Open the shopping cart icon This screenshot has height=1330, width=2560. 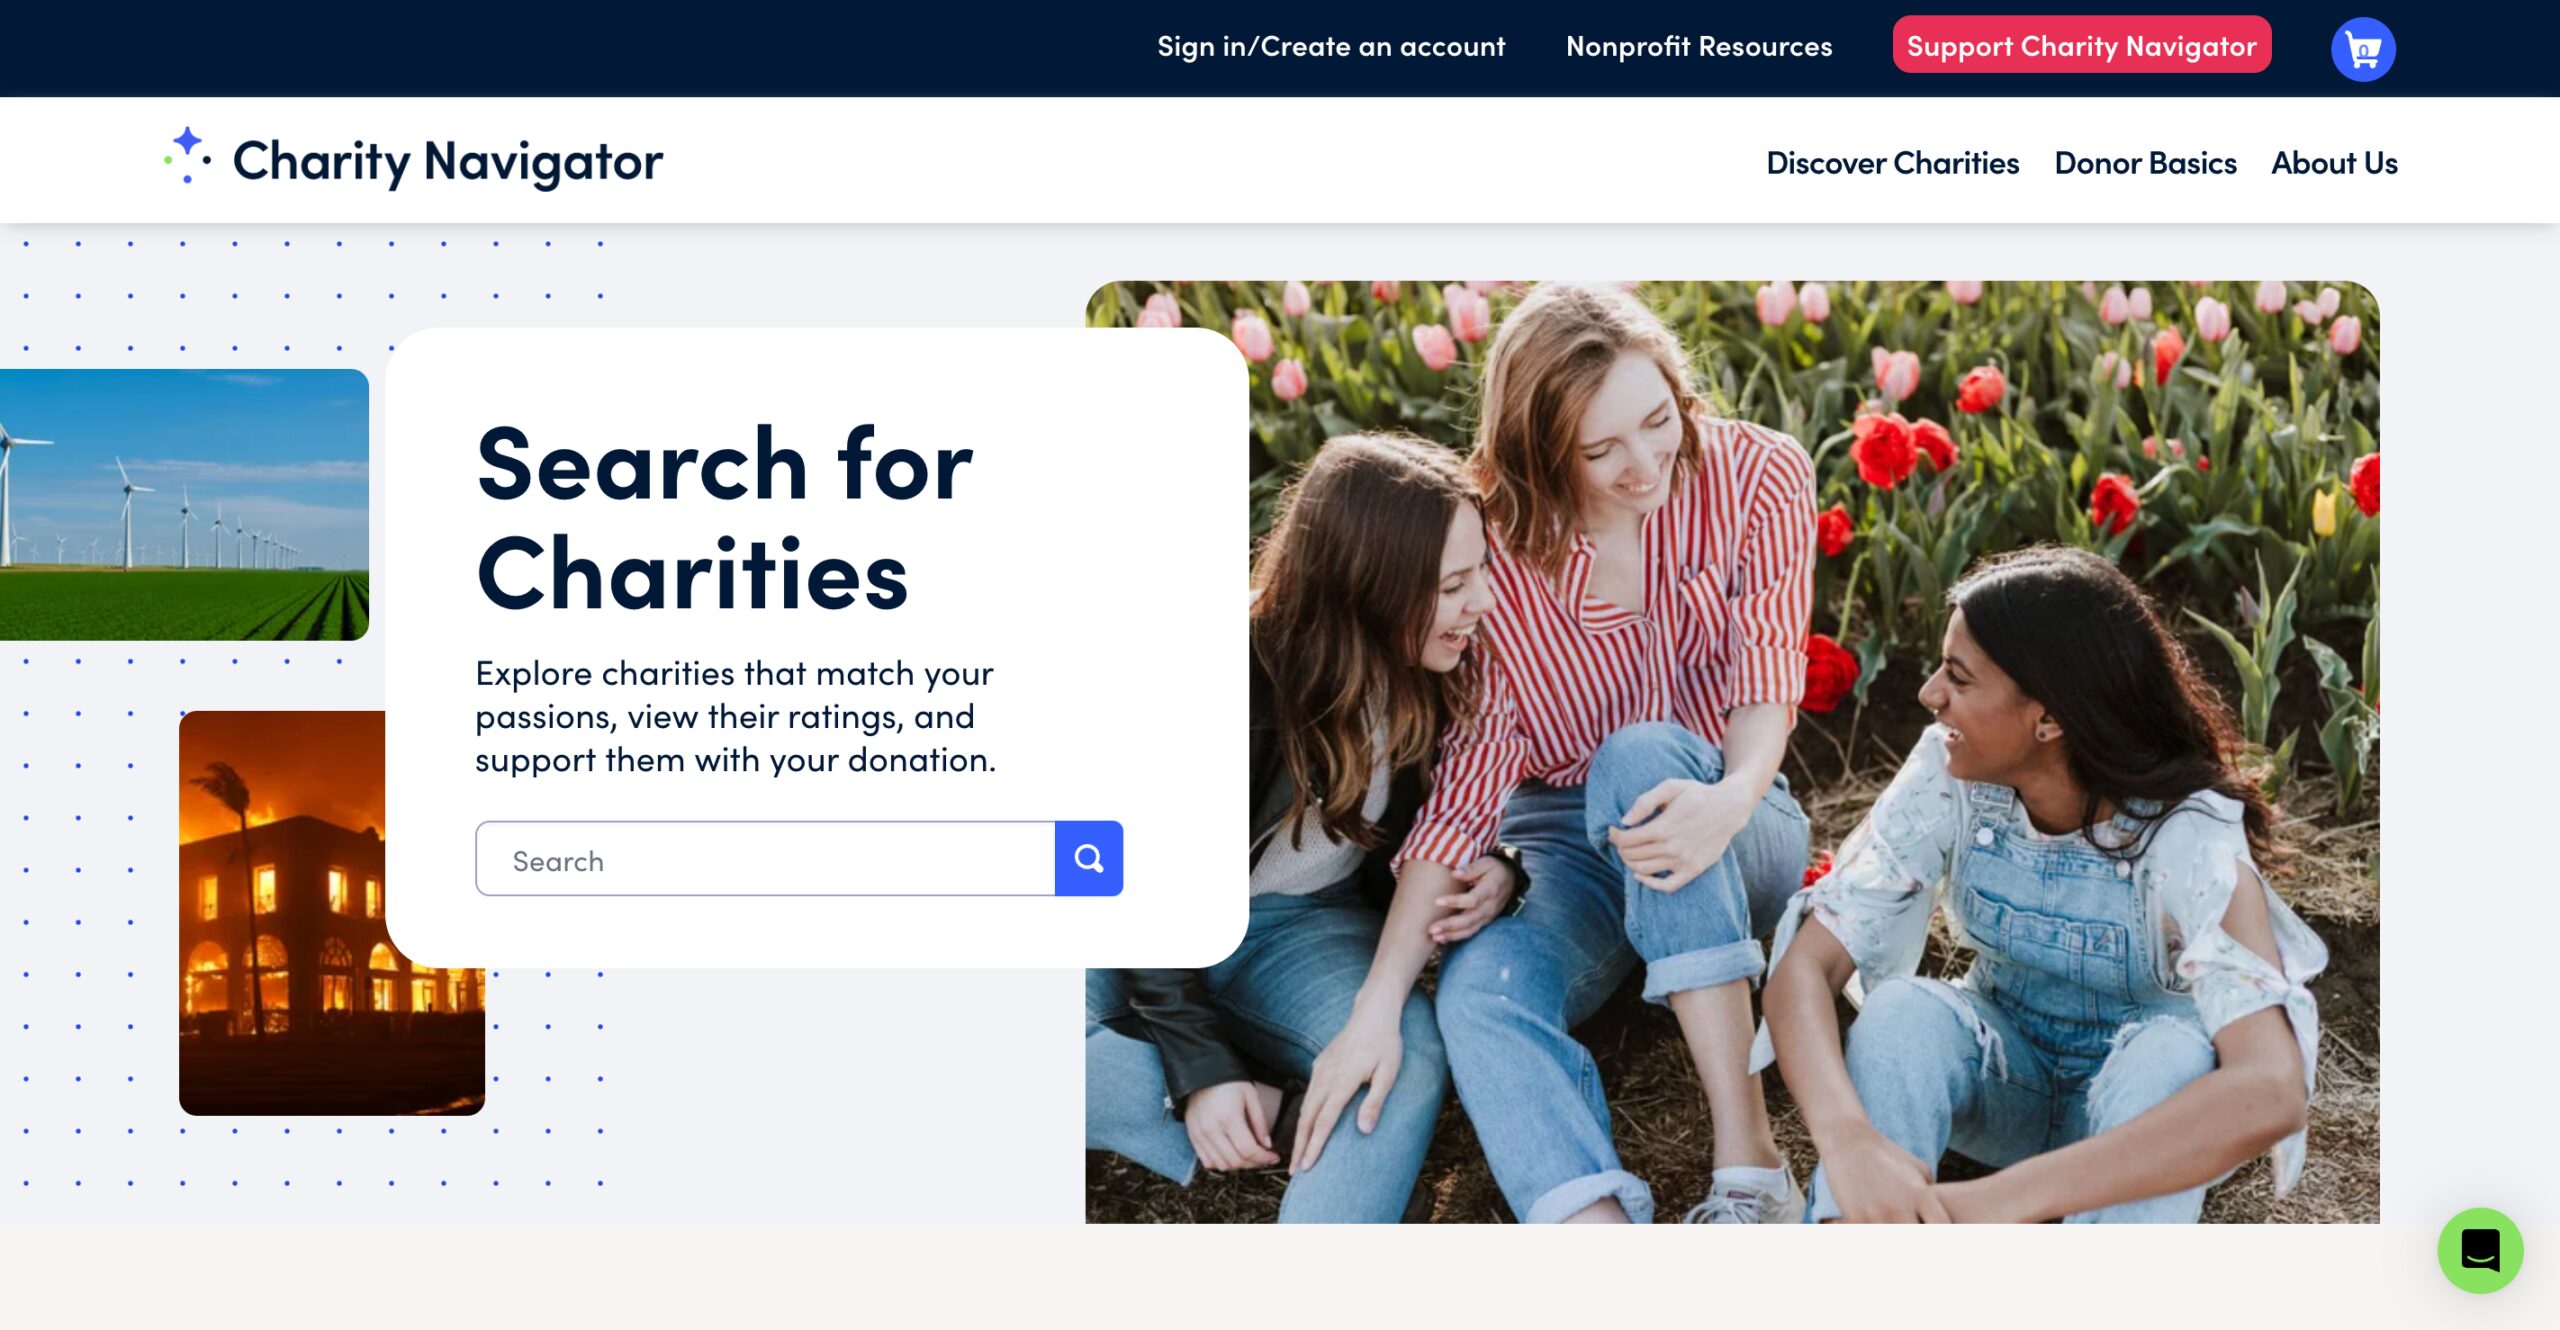tap(2362, 49)
